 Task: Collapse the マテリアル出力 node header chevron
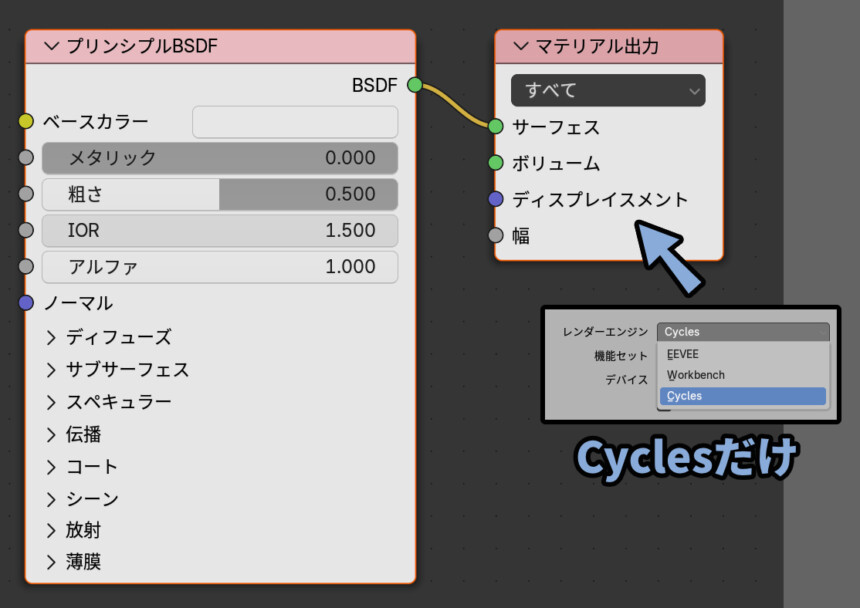coord(520,46)
